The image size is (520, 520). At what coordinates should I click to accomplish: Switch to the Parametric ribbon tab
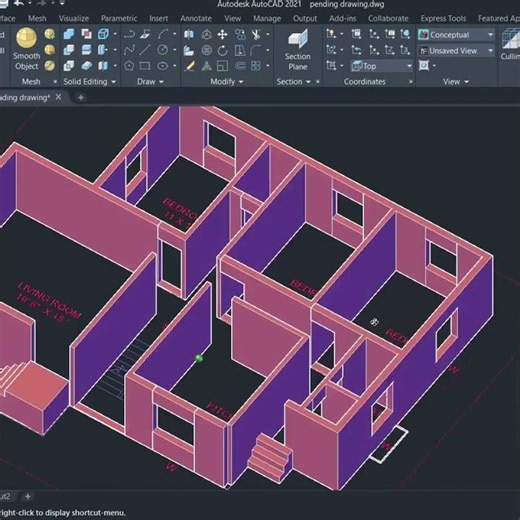tap(119, 18)
